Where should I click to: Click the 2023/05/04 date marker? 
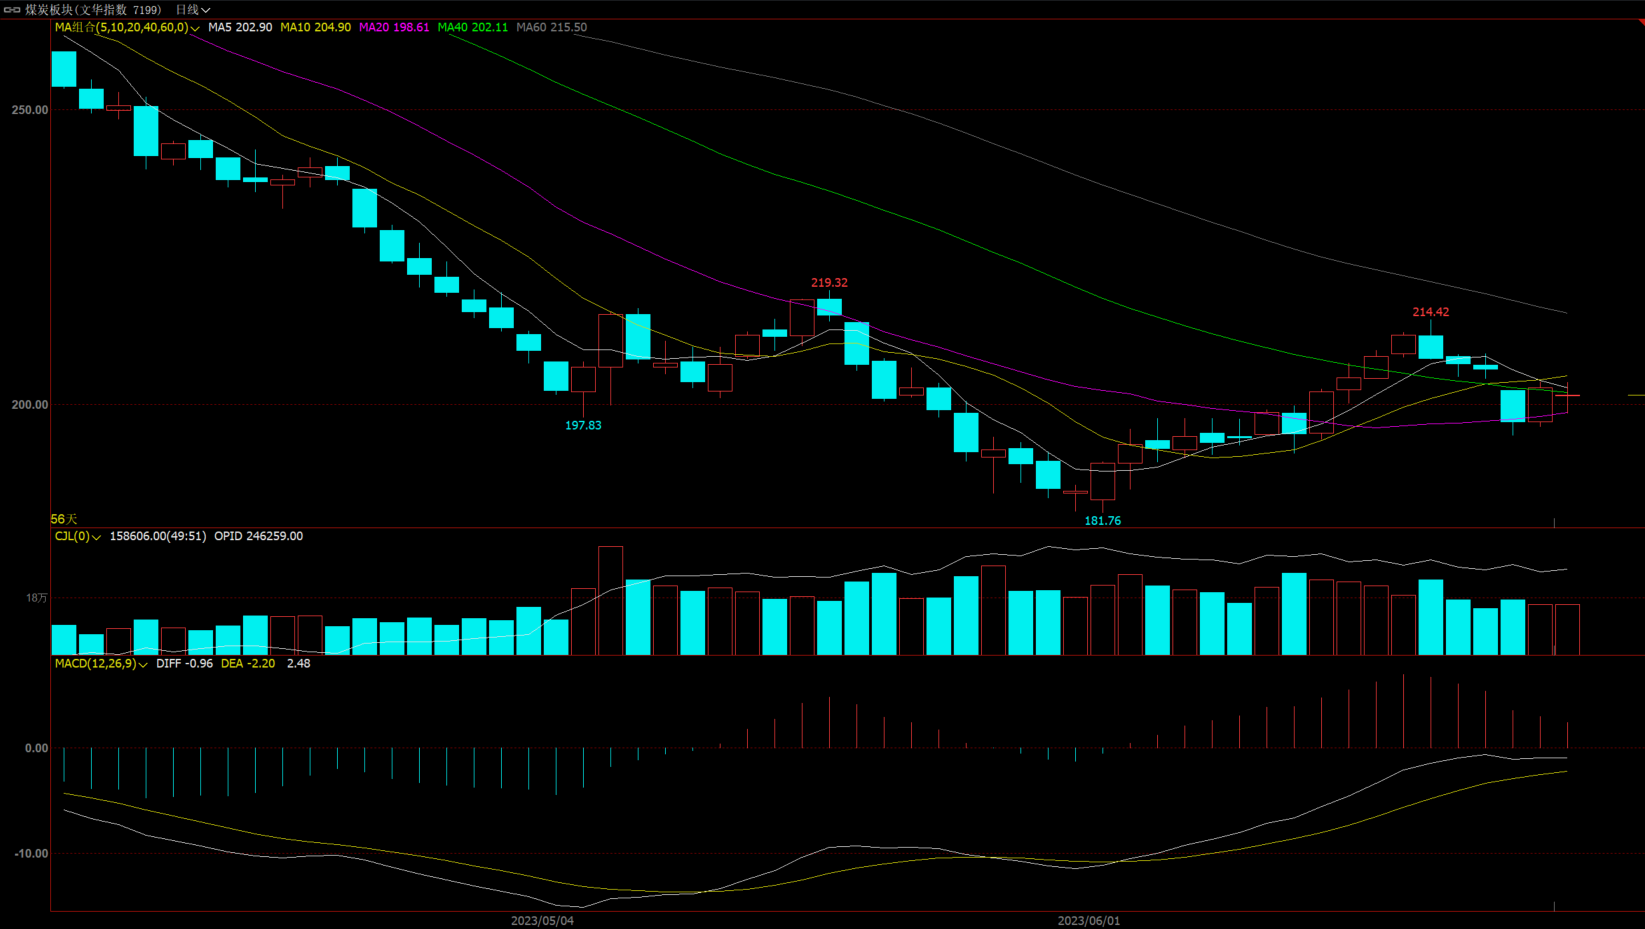coord(542,921)
